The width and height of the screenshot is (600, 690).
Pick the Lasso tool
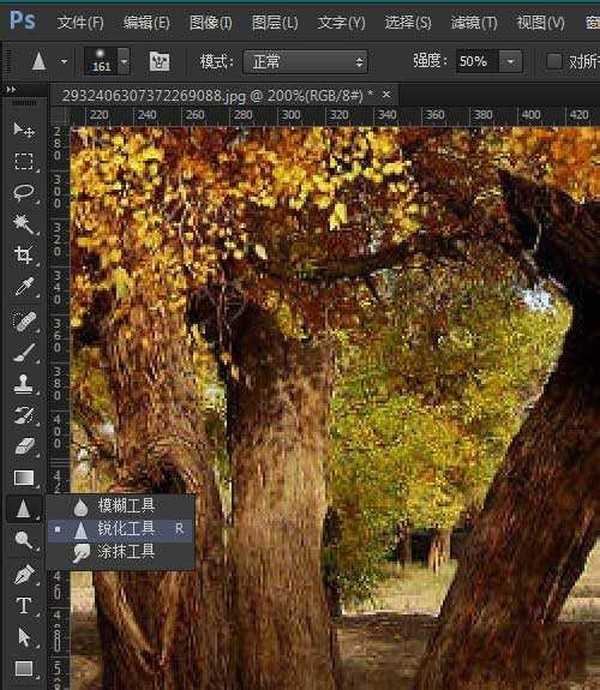tap(24, 192)
